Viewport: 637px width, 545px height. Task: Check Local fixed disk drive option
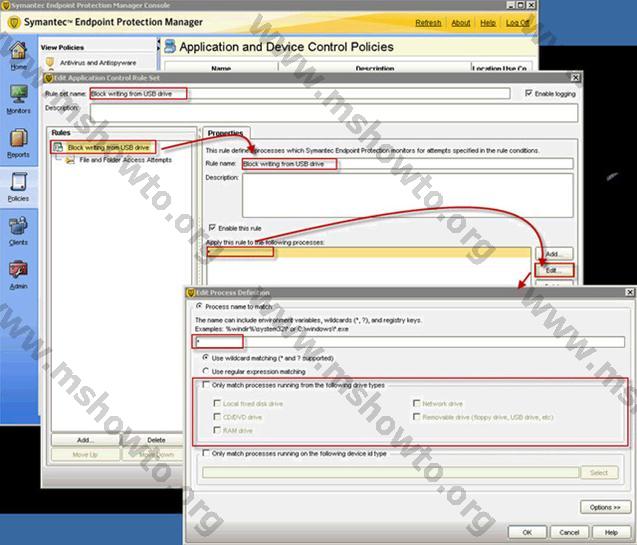(217, 403)
